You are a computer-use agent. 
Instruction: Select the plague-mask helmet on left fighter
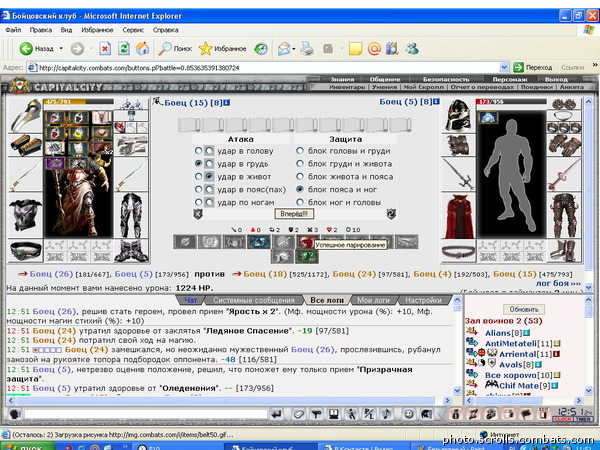click(26, 116)
